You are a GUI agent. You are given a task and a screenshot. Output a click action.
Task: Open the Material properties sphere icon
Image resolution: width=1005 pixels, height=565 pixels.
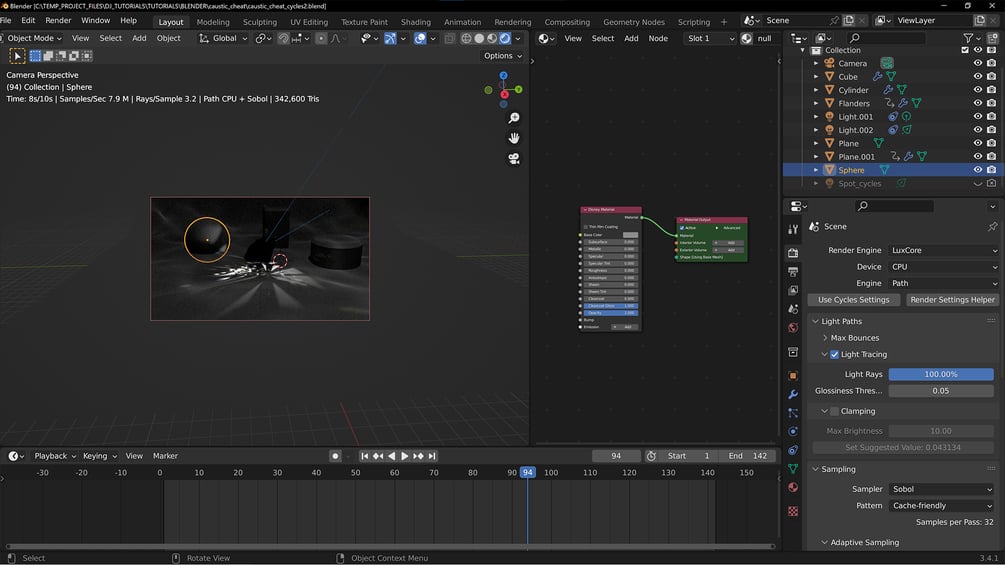tap(793, 487)
